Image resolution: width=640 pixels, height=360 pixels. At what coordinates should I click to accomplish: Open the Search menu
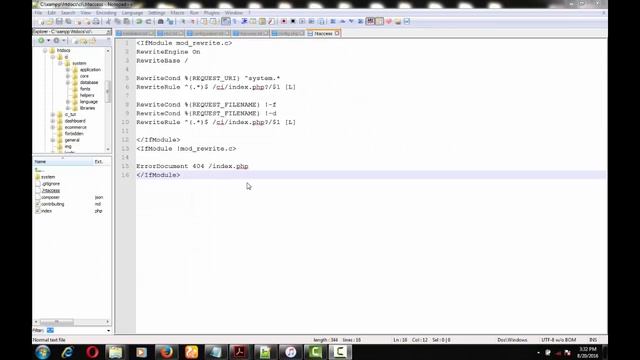tap(68, 13)
